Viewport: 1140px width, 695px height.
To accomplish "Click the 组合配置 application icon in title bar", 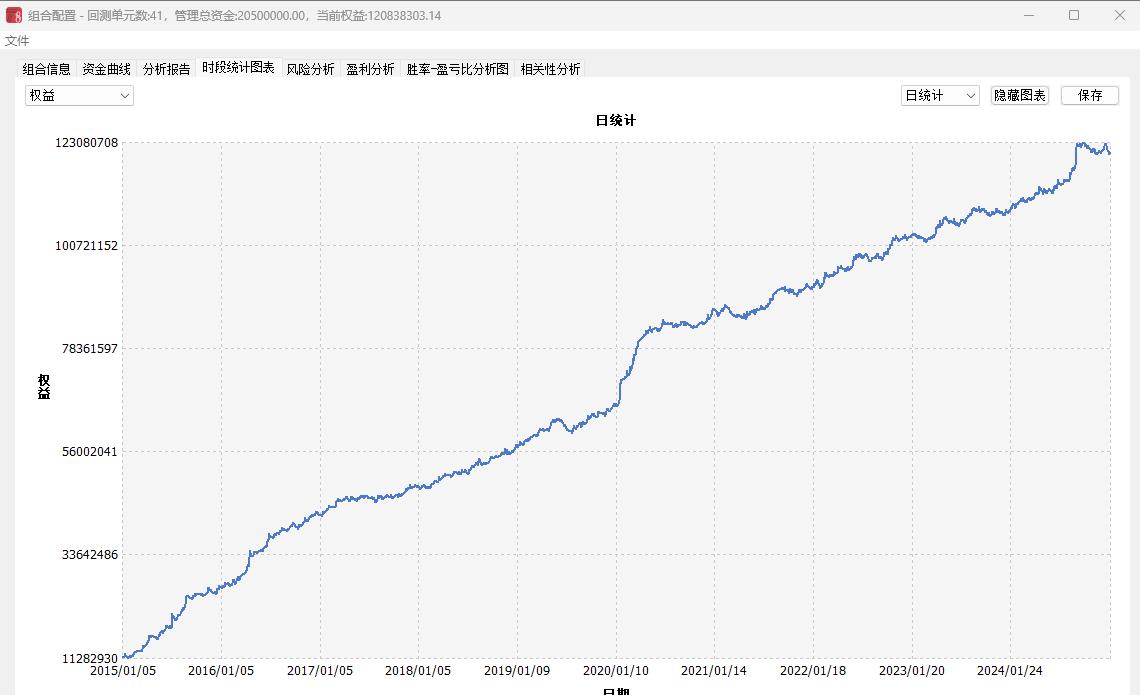I will [x=13, y=15].
